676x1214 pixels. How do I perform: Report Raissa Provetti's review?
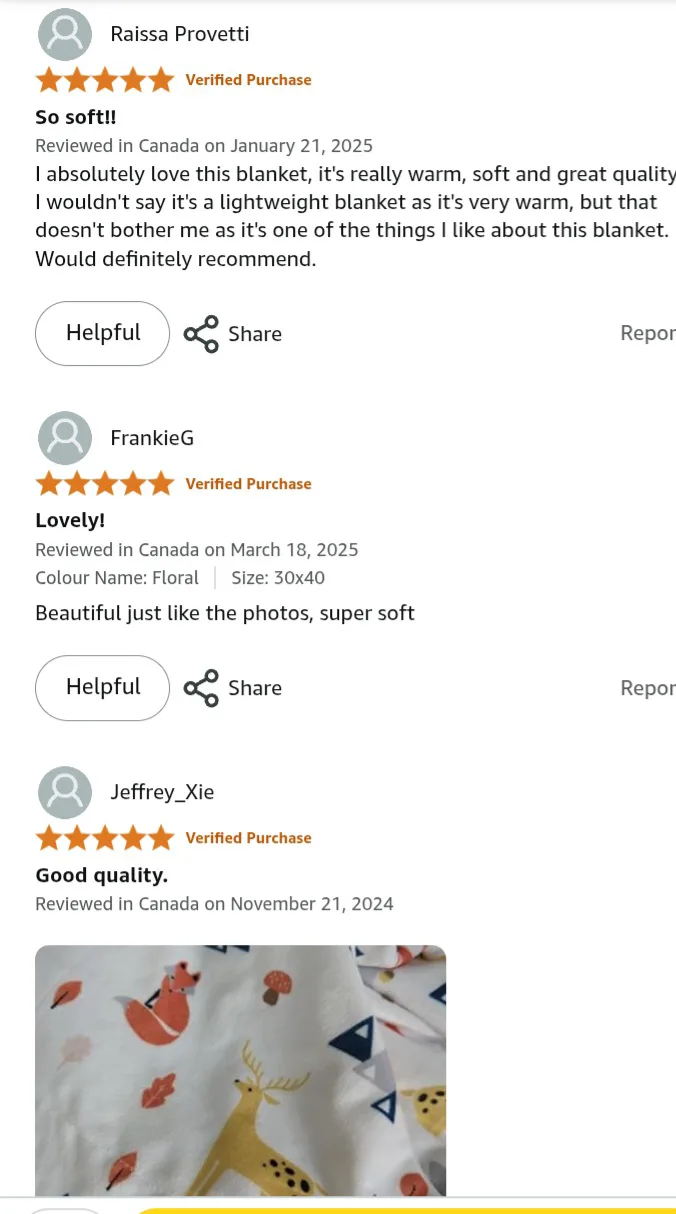coord(648,333)
